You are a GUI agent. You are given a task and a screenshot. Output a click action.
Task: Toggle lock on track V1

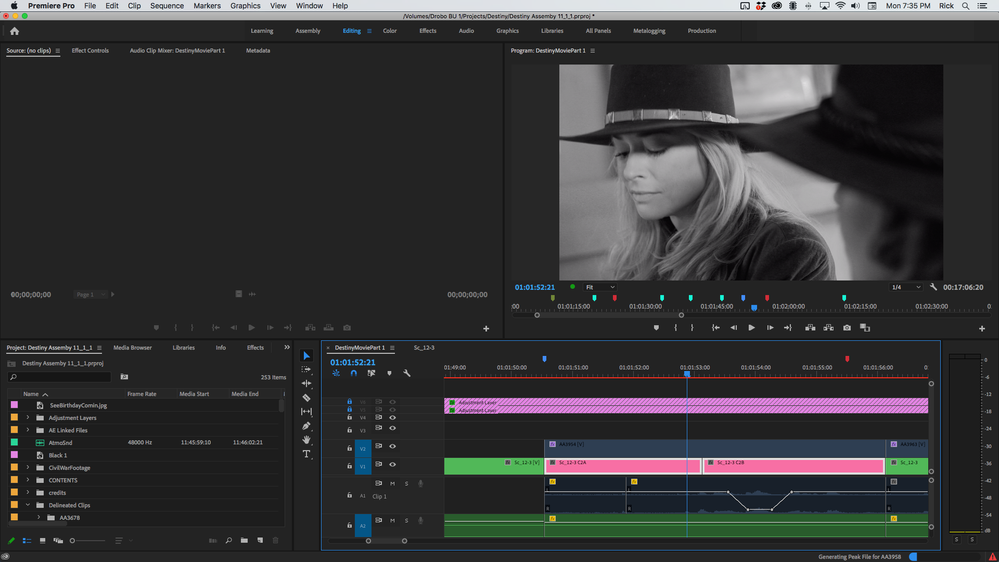pyautogui.click(x=350, y=465)
